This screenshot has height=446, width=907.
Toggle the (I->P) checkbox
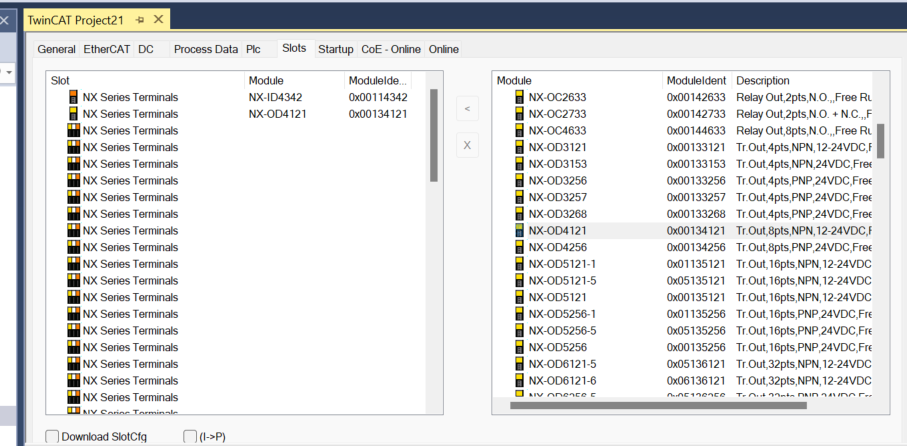point(190,437)
